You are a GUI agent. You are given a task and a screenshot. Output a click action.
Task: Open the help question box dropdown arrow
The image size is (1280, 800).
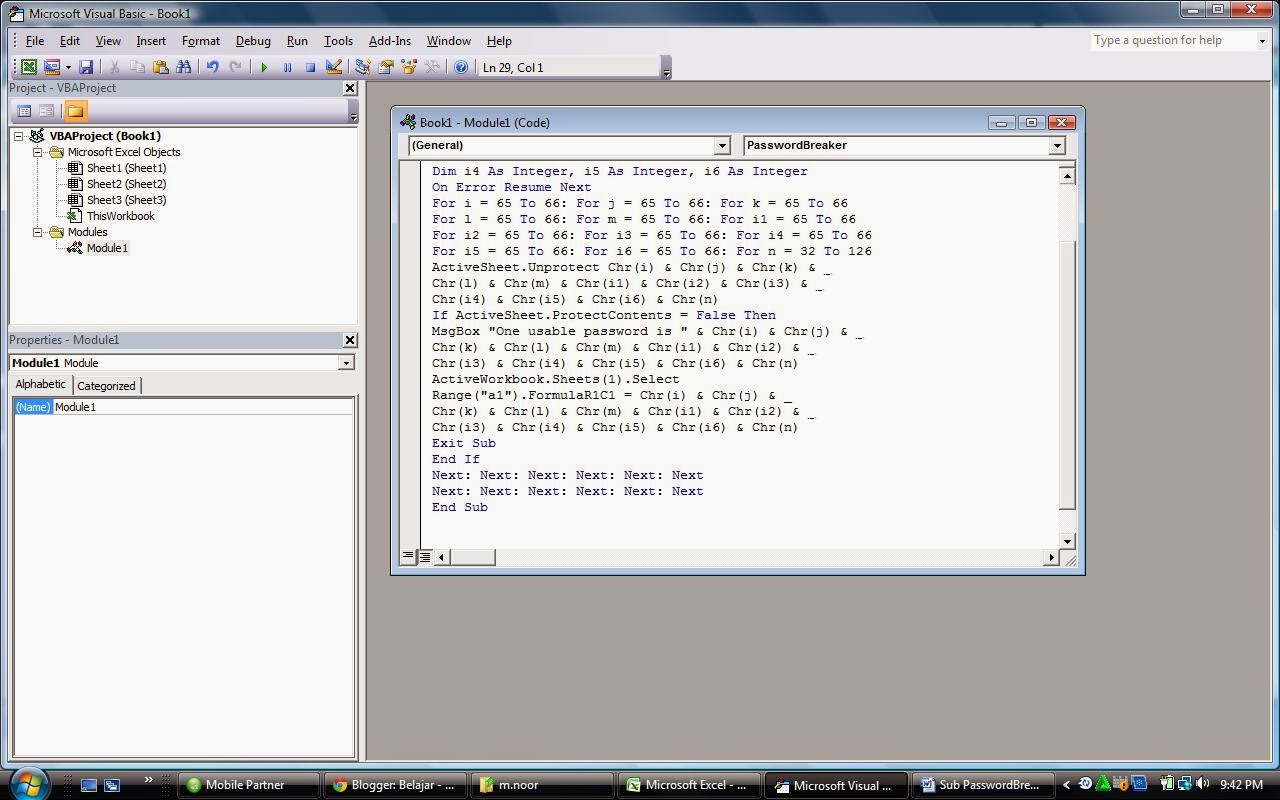[1261, 41]
